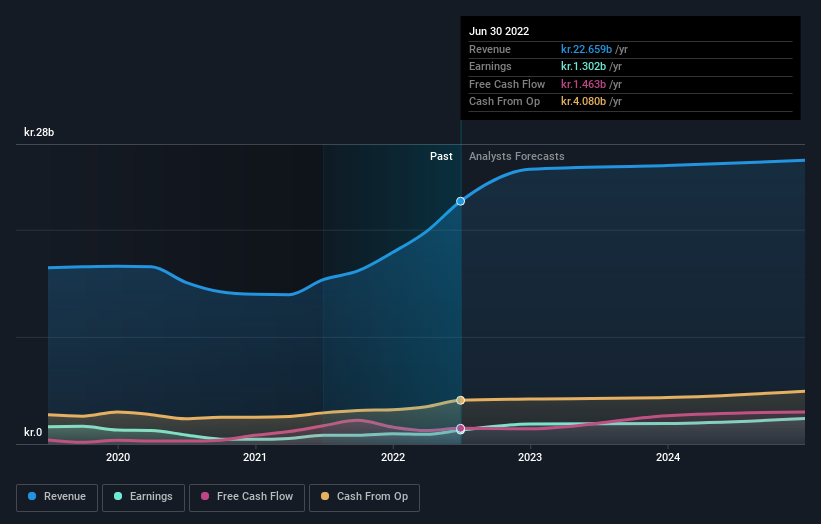Select the Revenue data point marker on the chart
The image size is (821, 524).
click(460, 201)
